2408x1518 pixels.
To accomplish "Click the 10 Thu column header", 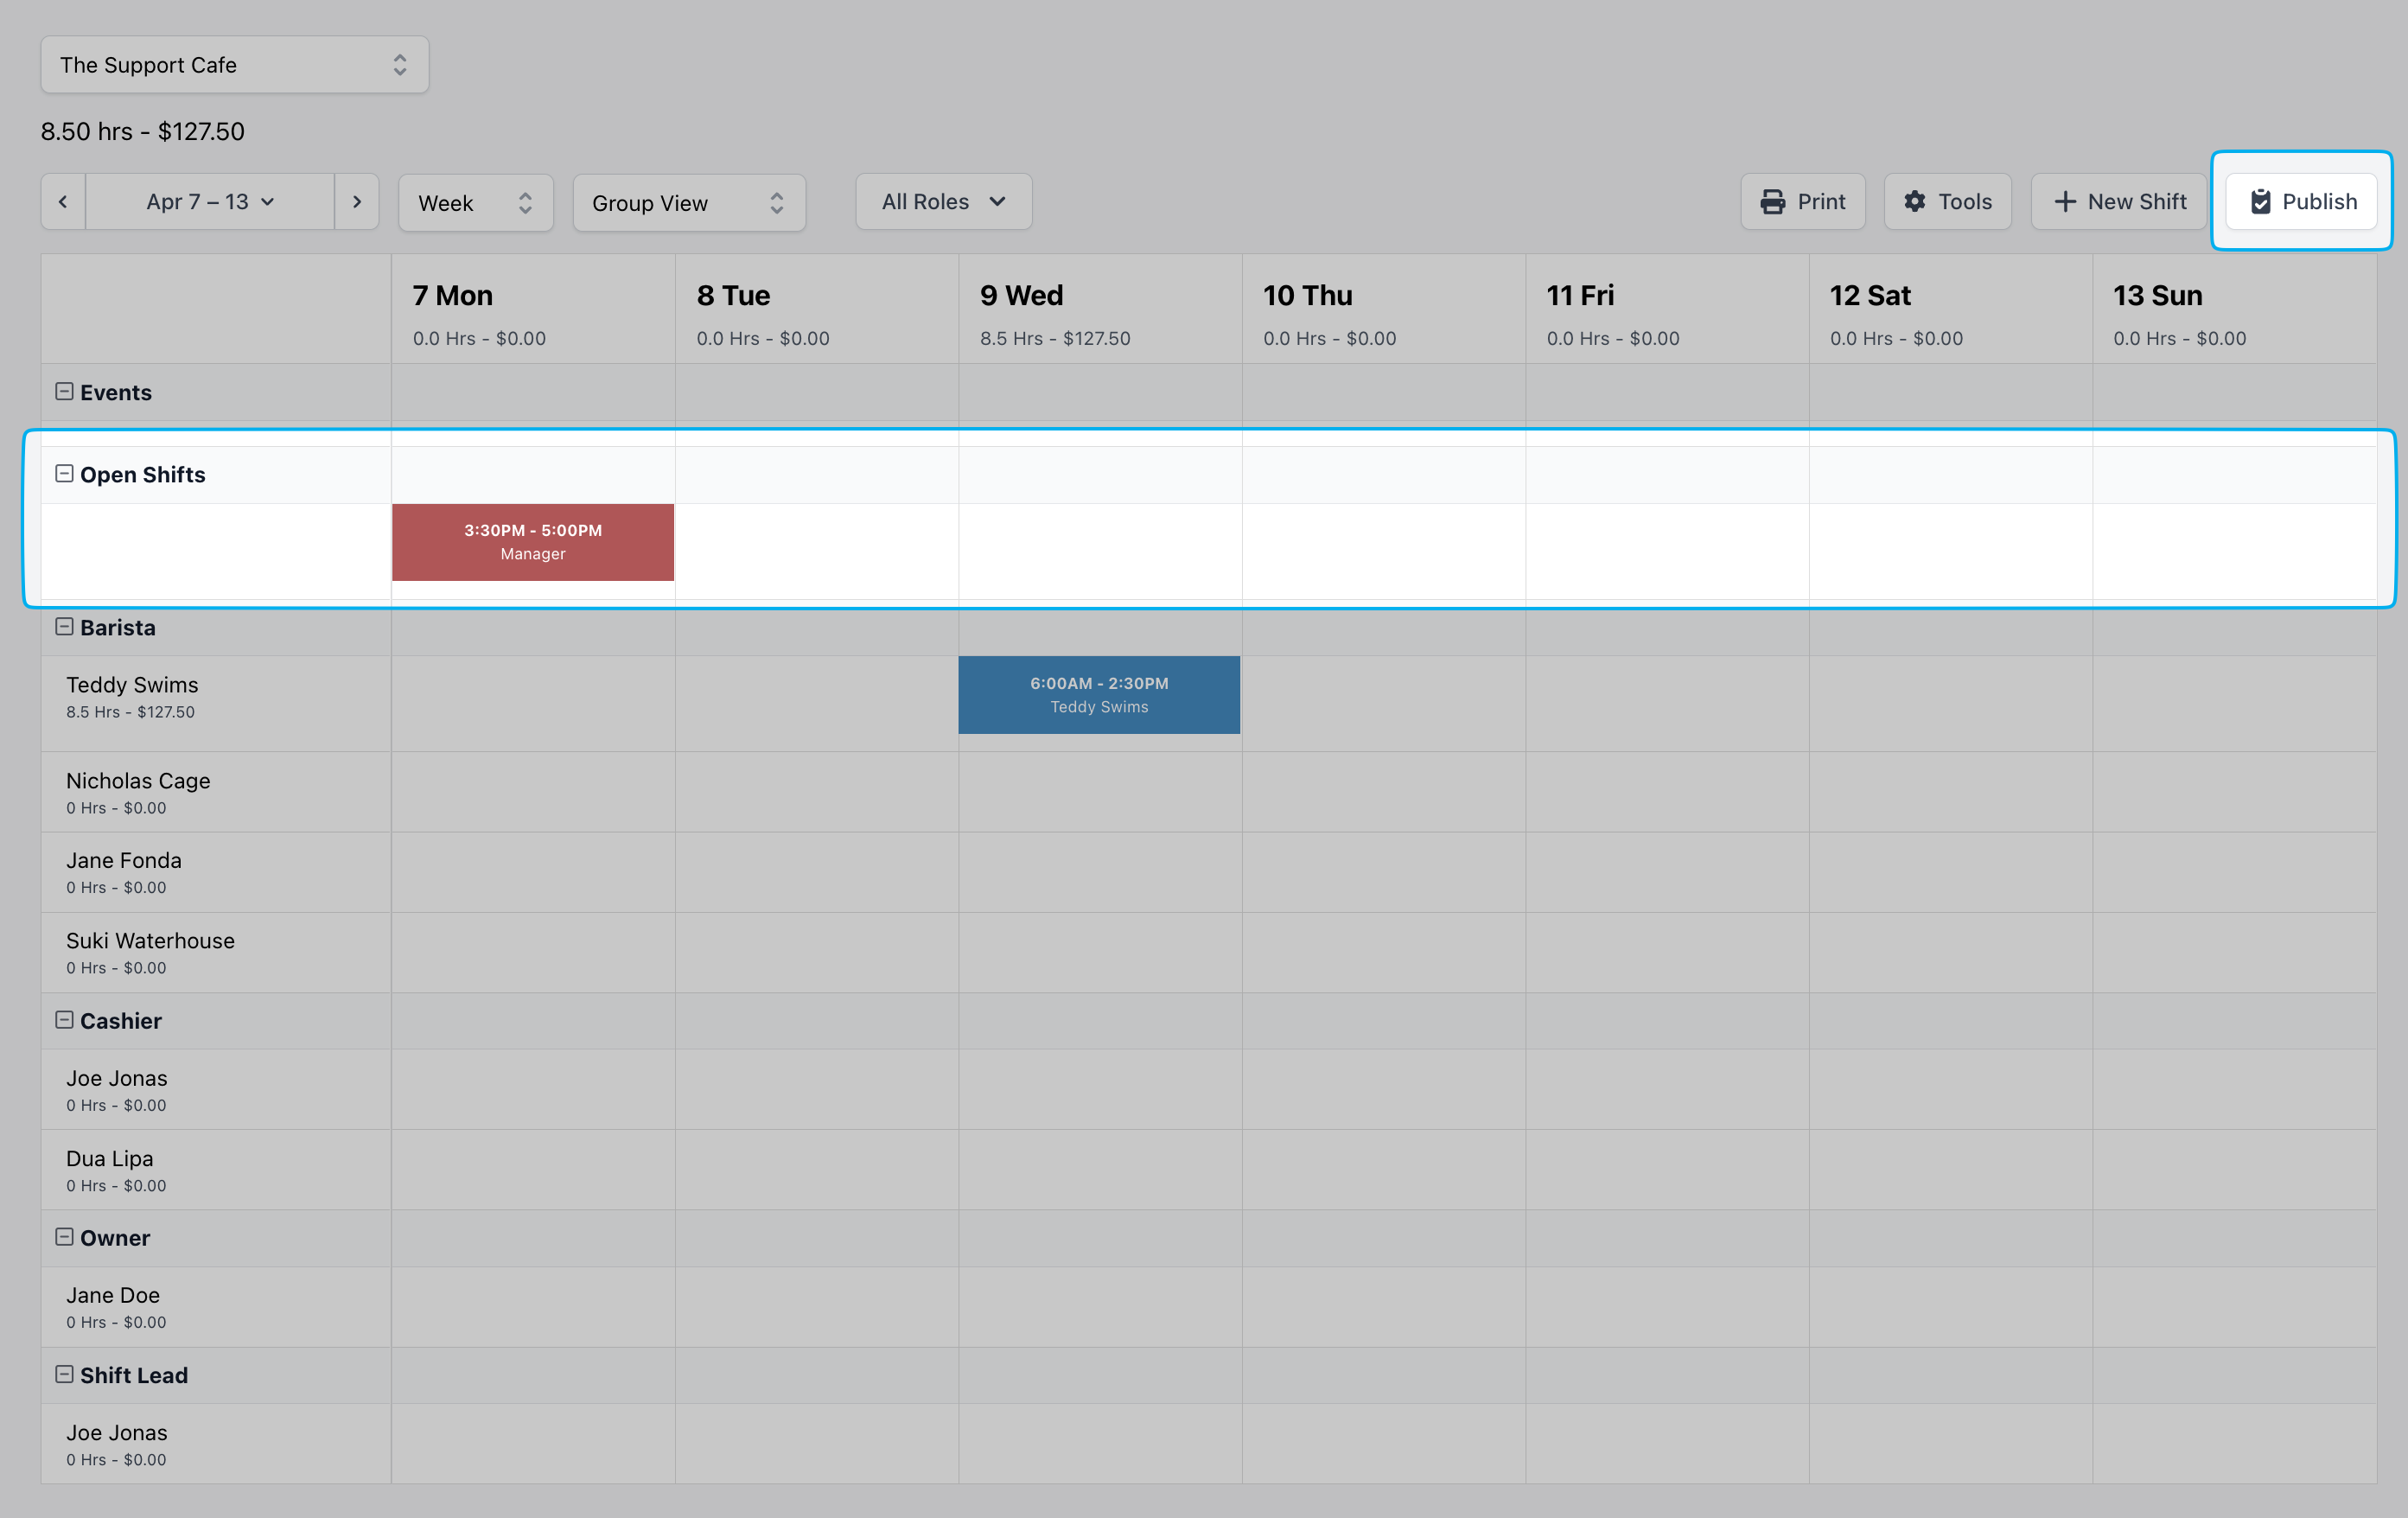I will tap(1307, 296).
